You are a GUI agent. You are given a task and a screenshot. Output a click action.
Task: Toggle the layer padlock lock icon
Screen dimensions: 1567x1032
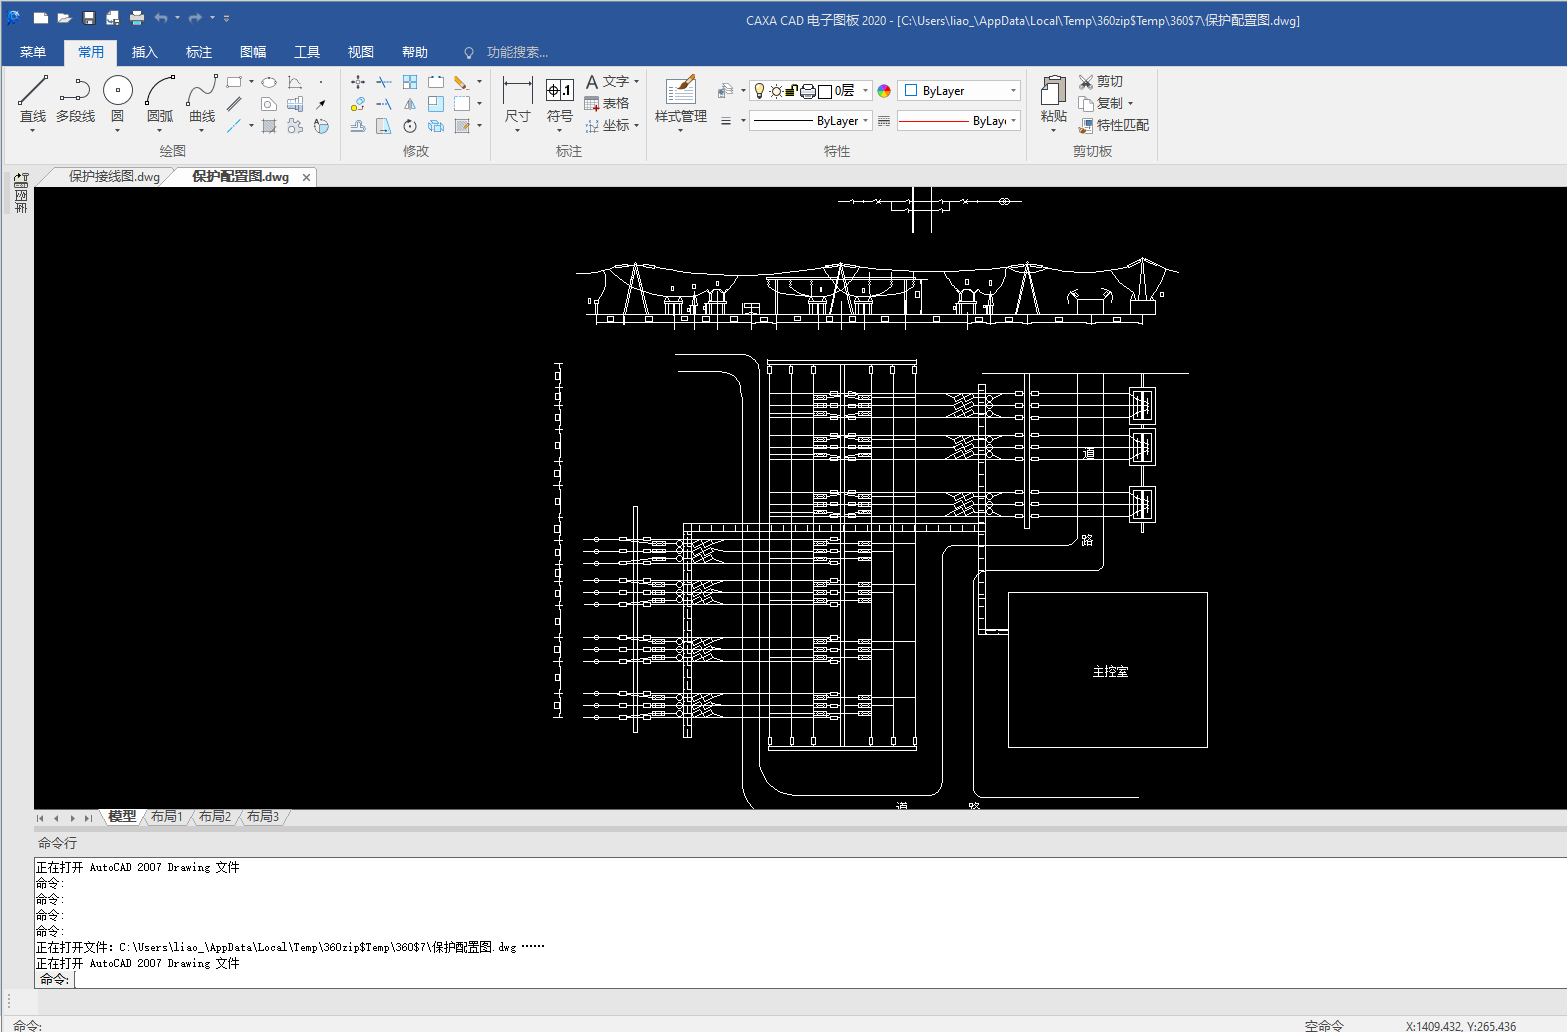click(x=791, y=91)
